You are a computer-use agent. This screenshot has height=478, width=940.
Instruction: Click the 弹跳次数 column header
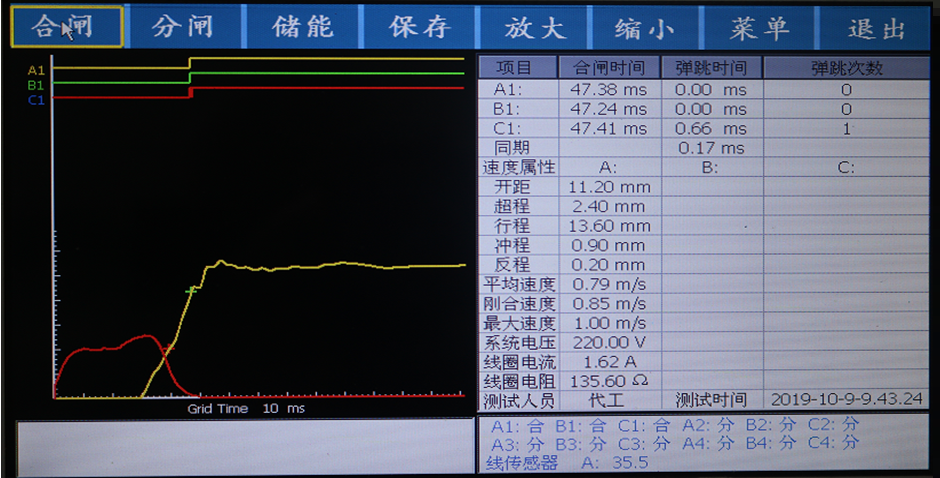[x=846, y=68]
